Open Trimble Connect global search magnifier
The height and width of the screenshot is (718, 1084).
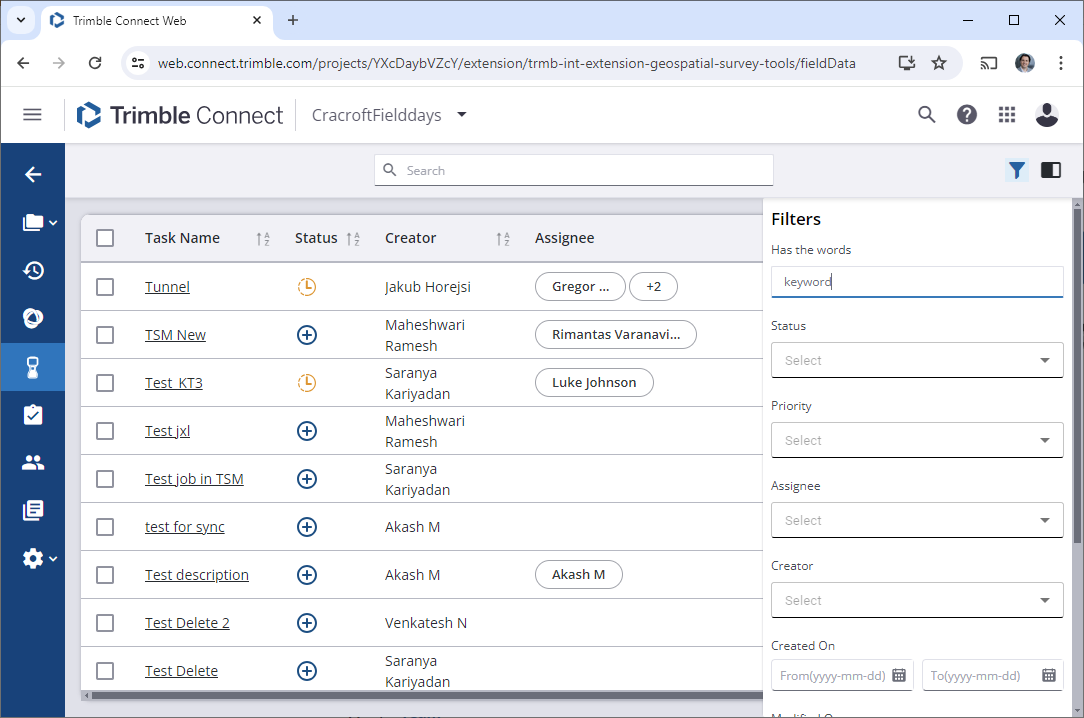(926, 114)
